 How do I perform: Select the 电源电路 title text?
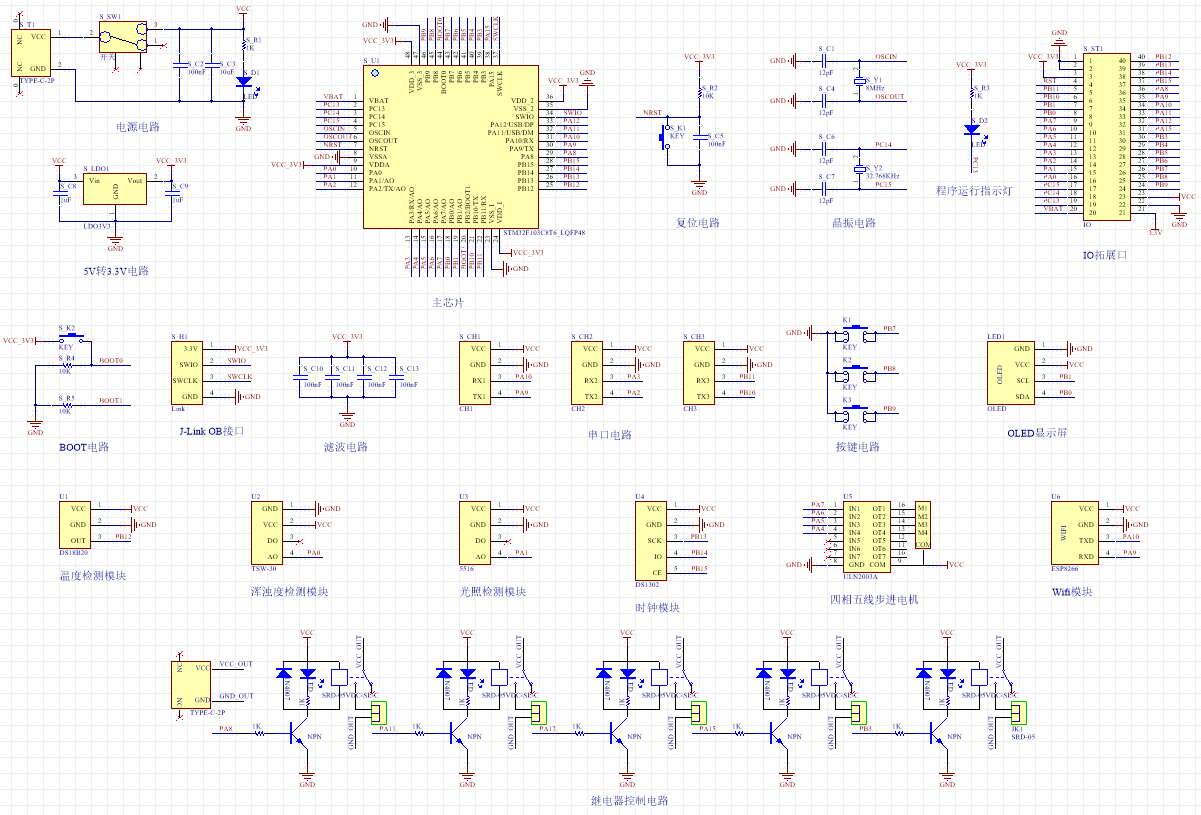click(x=138, y=127)
